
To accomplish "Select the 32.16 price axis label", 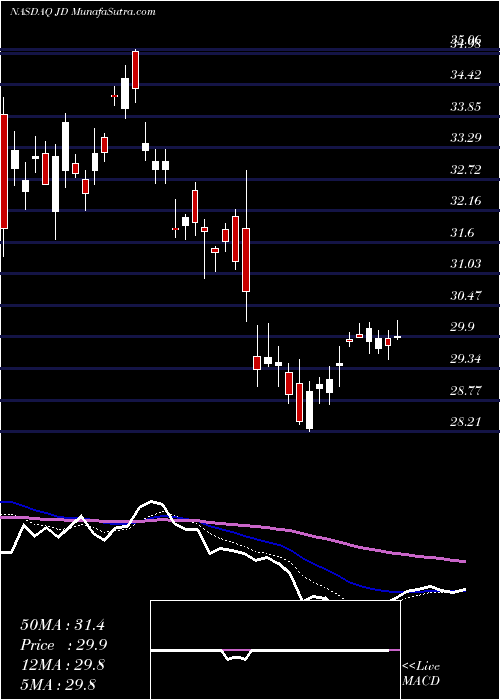I will 466,201.
